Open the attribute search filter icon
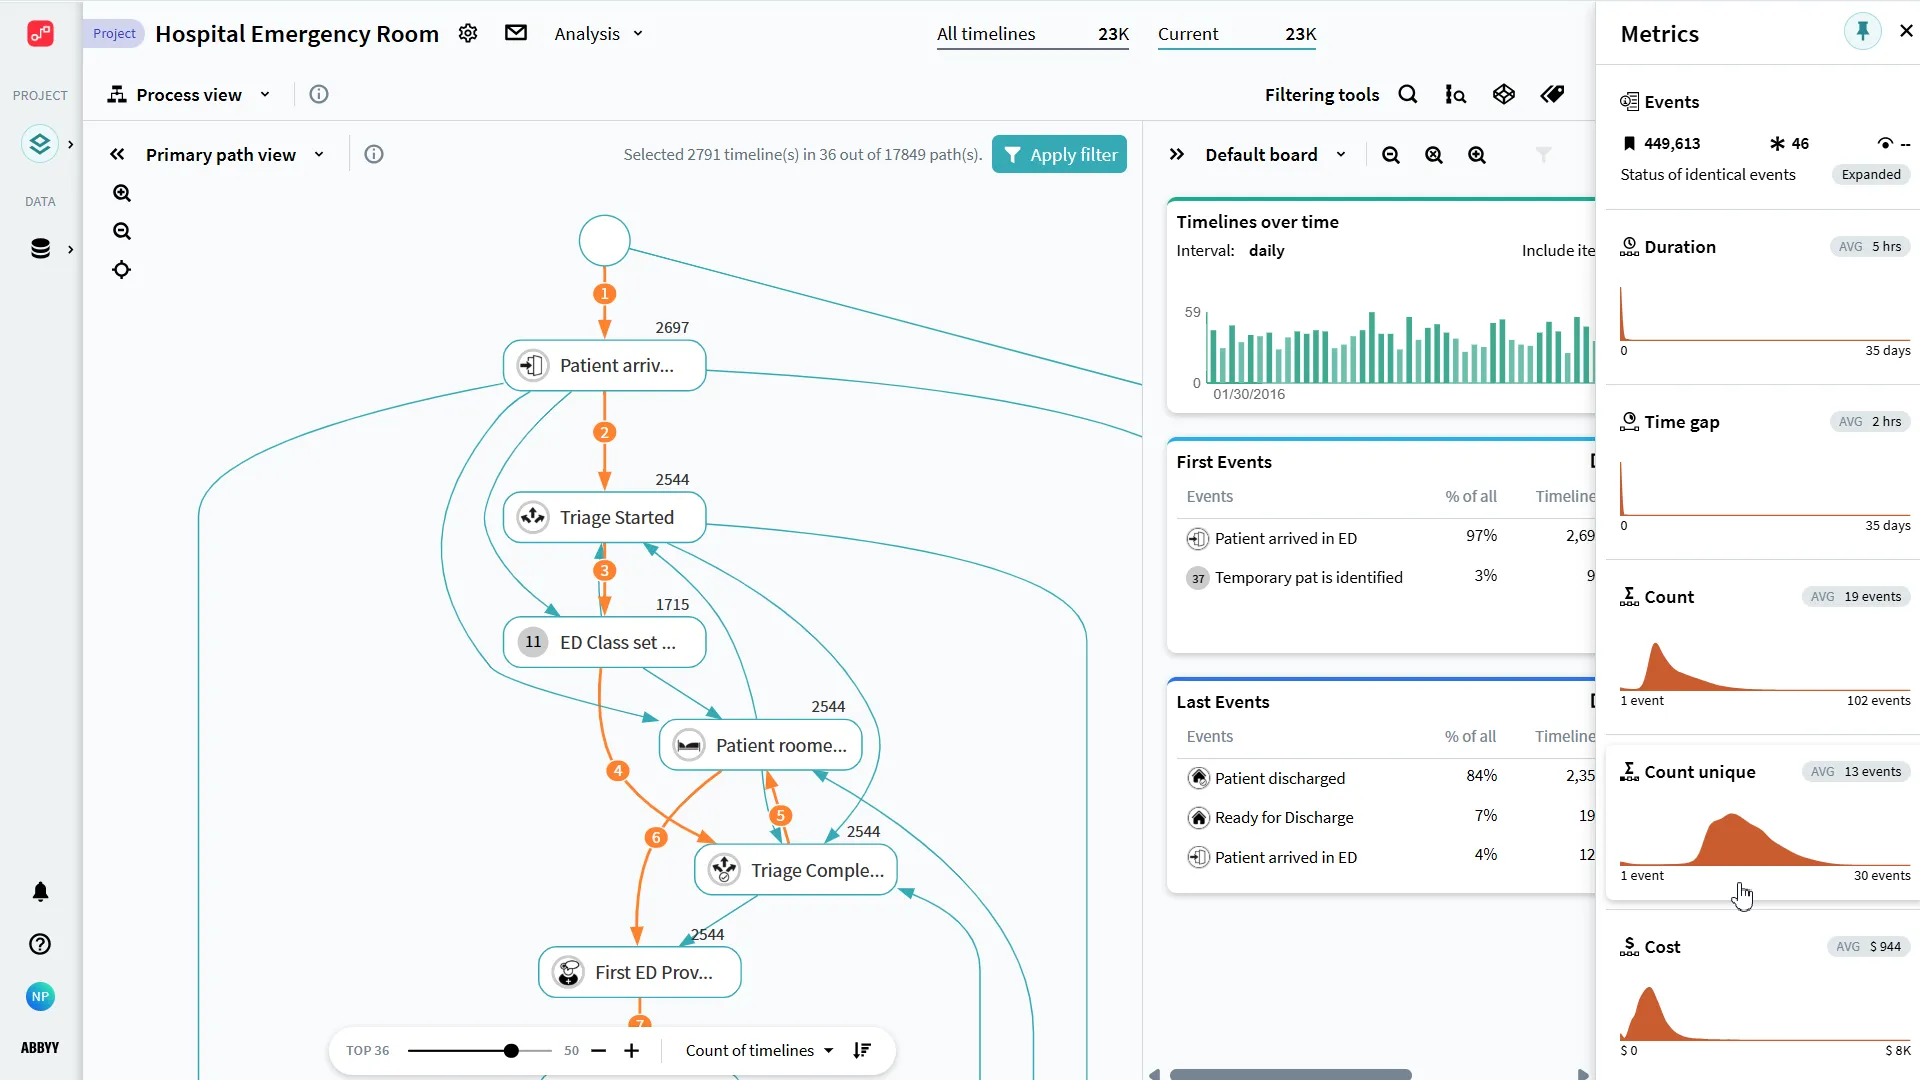The image size is (1920, 1080). pos(1456,94)
